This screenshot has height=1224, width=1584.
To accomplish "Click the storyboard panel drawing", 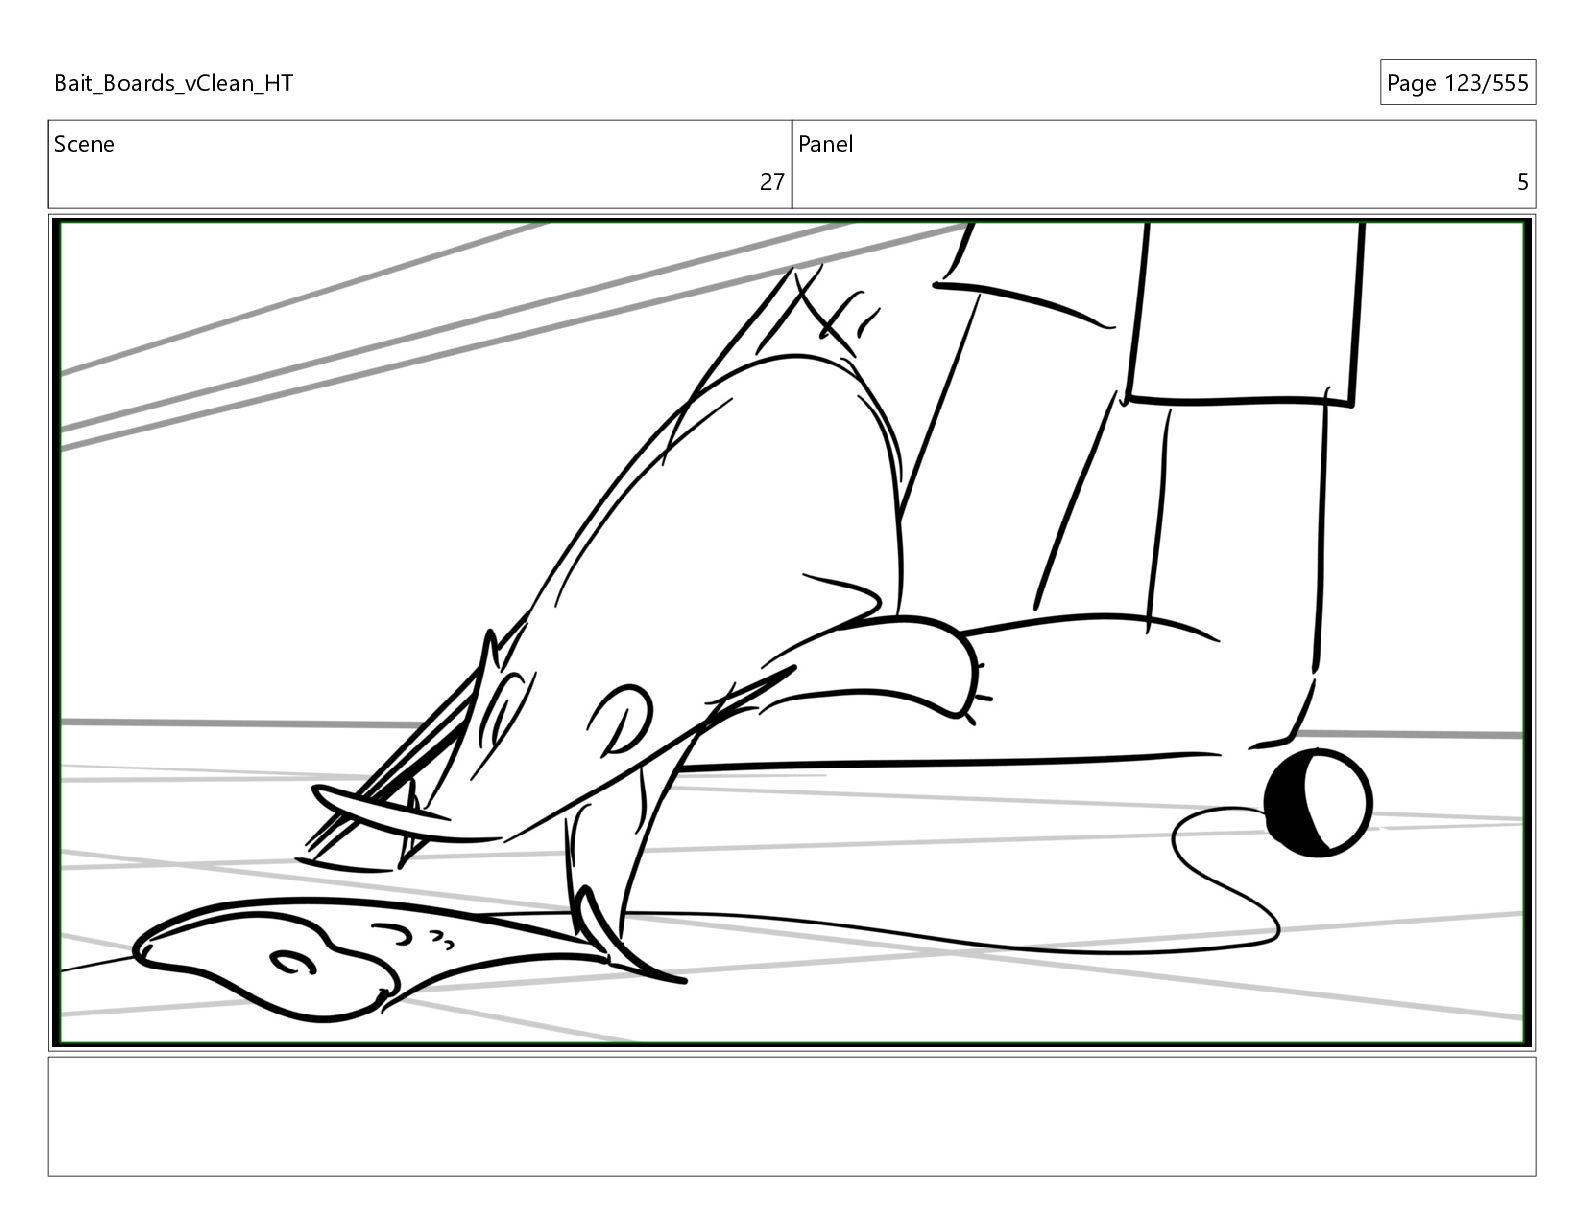I will [792, 633].
